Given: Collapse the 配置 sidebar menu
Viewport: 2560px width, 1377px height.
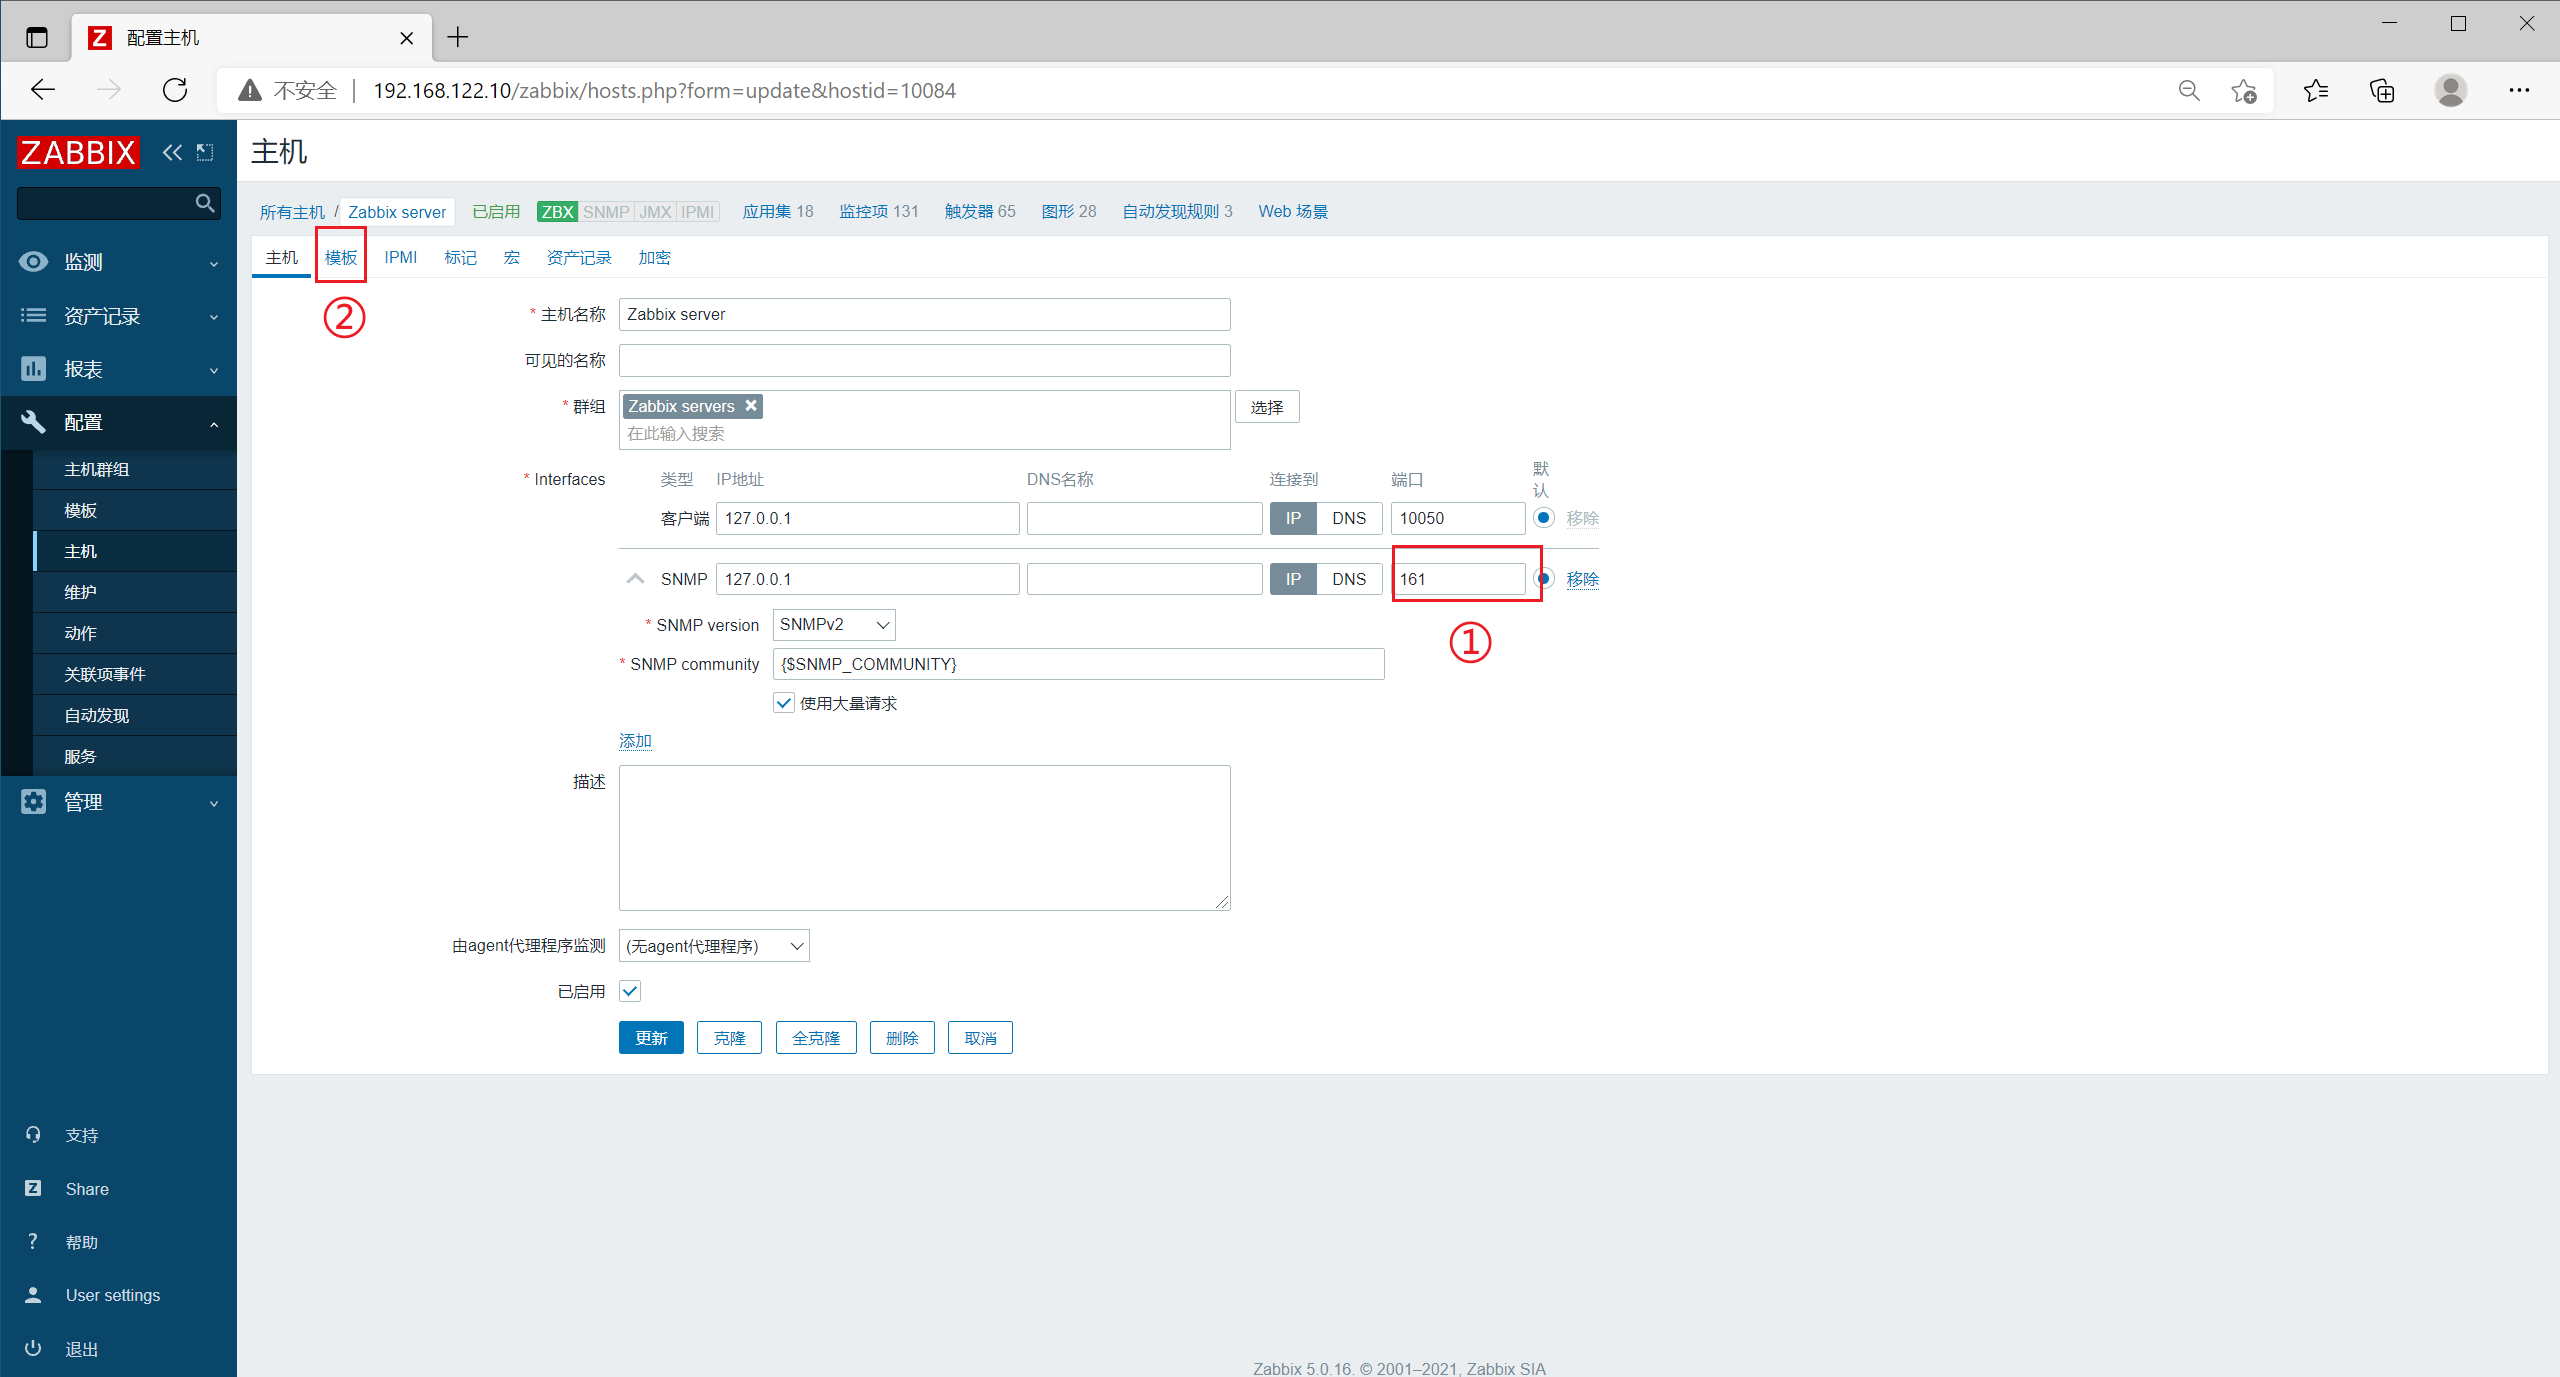Looking at the screenshot, I should (214, 424).
